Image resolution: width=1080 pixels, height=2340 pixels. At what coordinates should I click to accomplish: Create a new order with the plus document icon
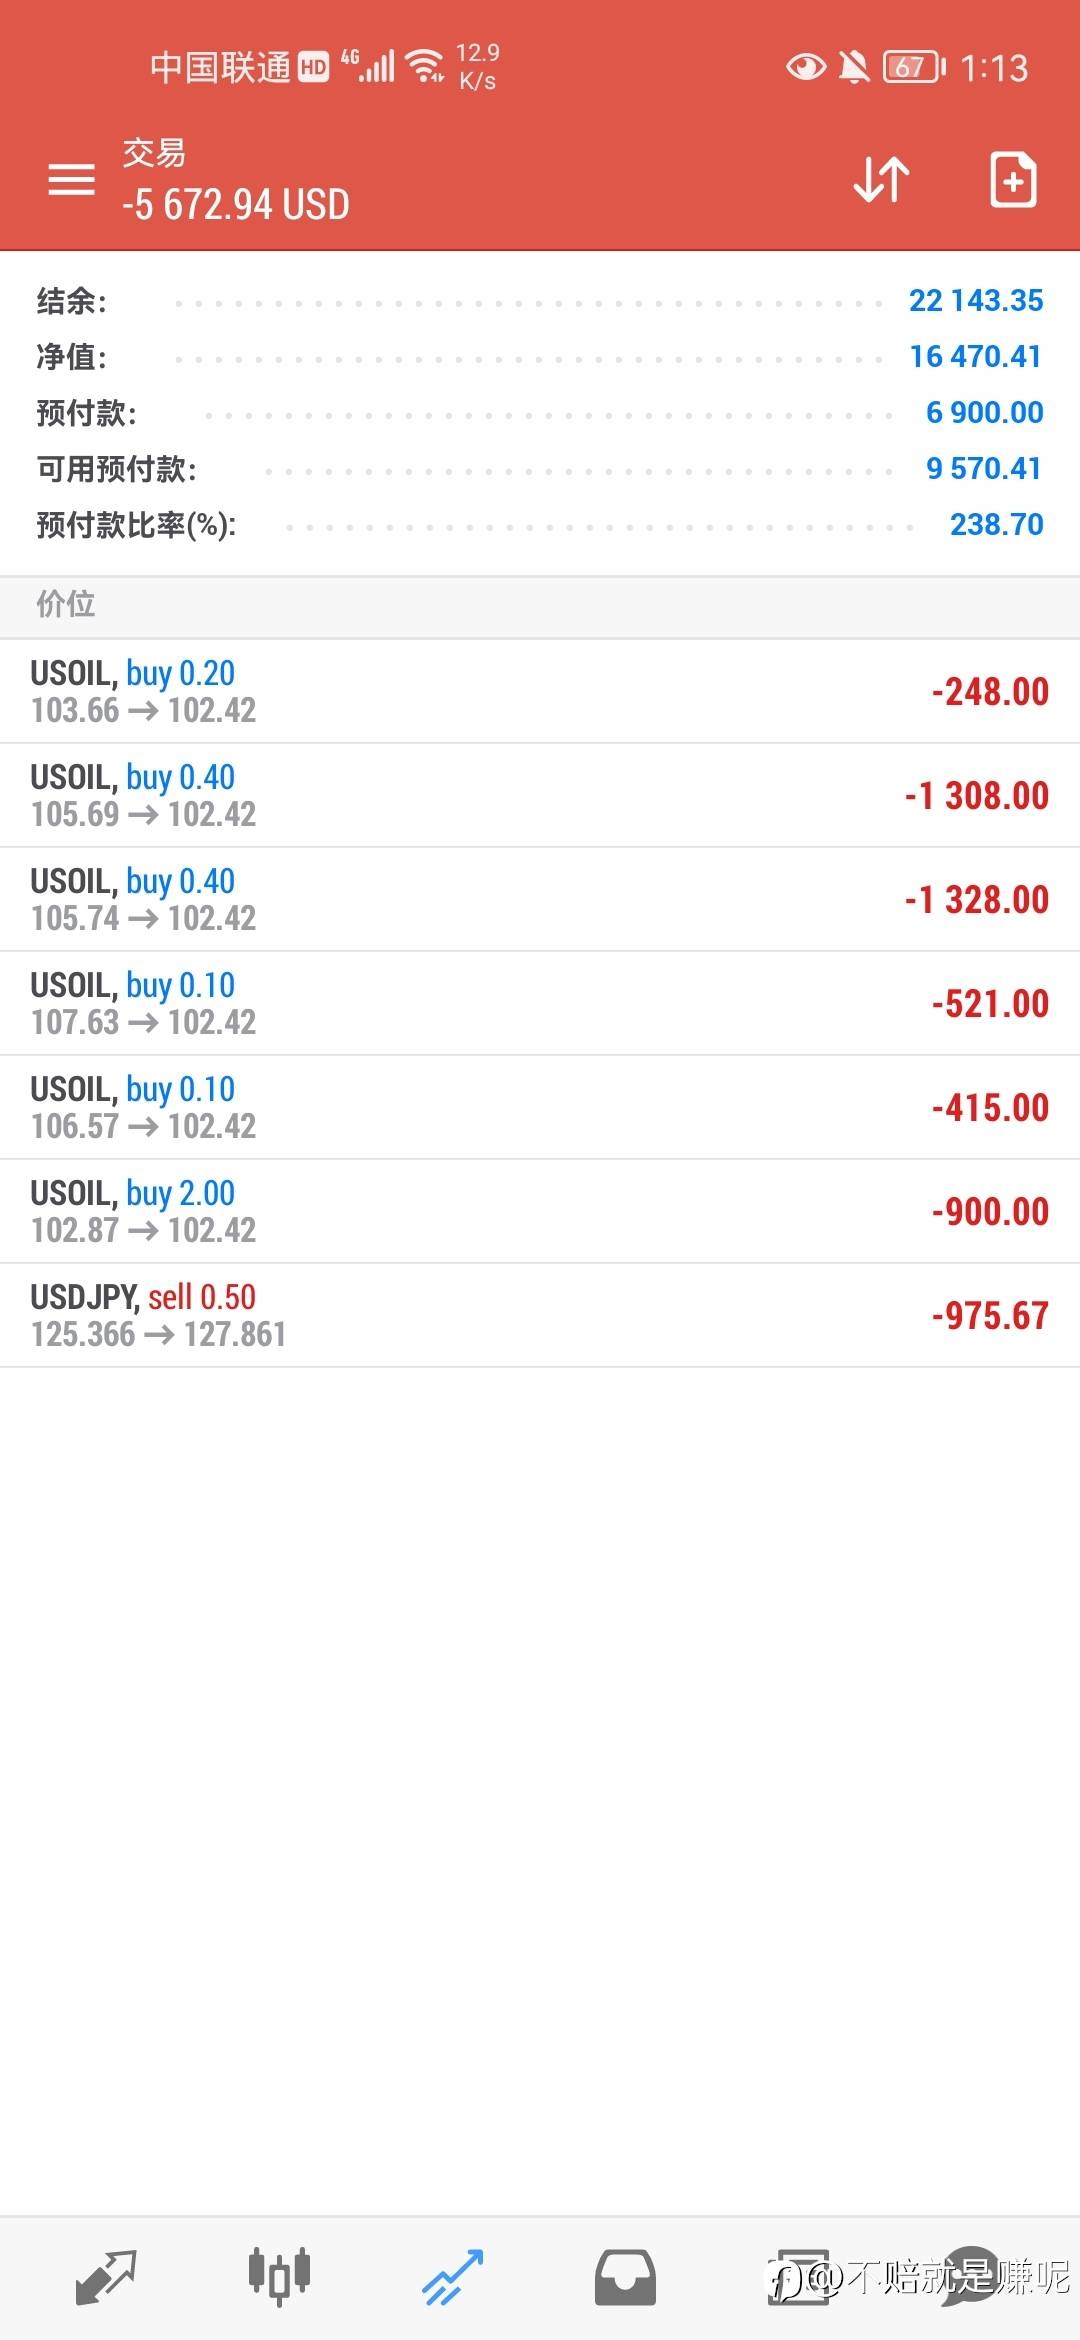point(1012,180)
